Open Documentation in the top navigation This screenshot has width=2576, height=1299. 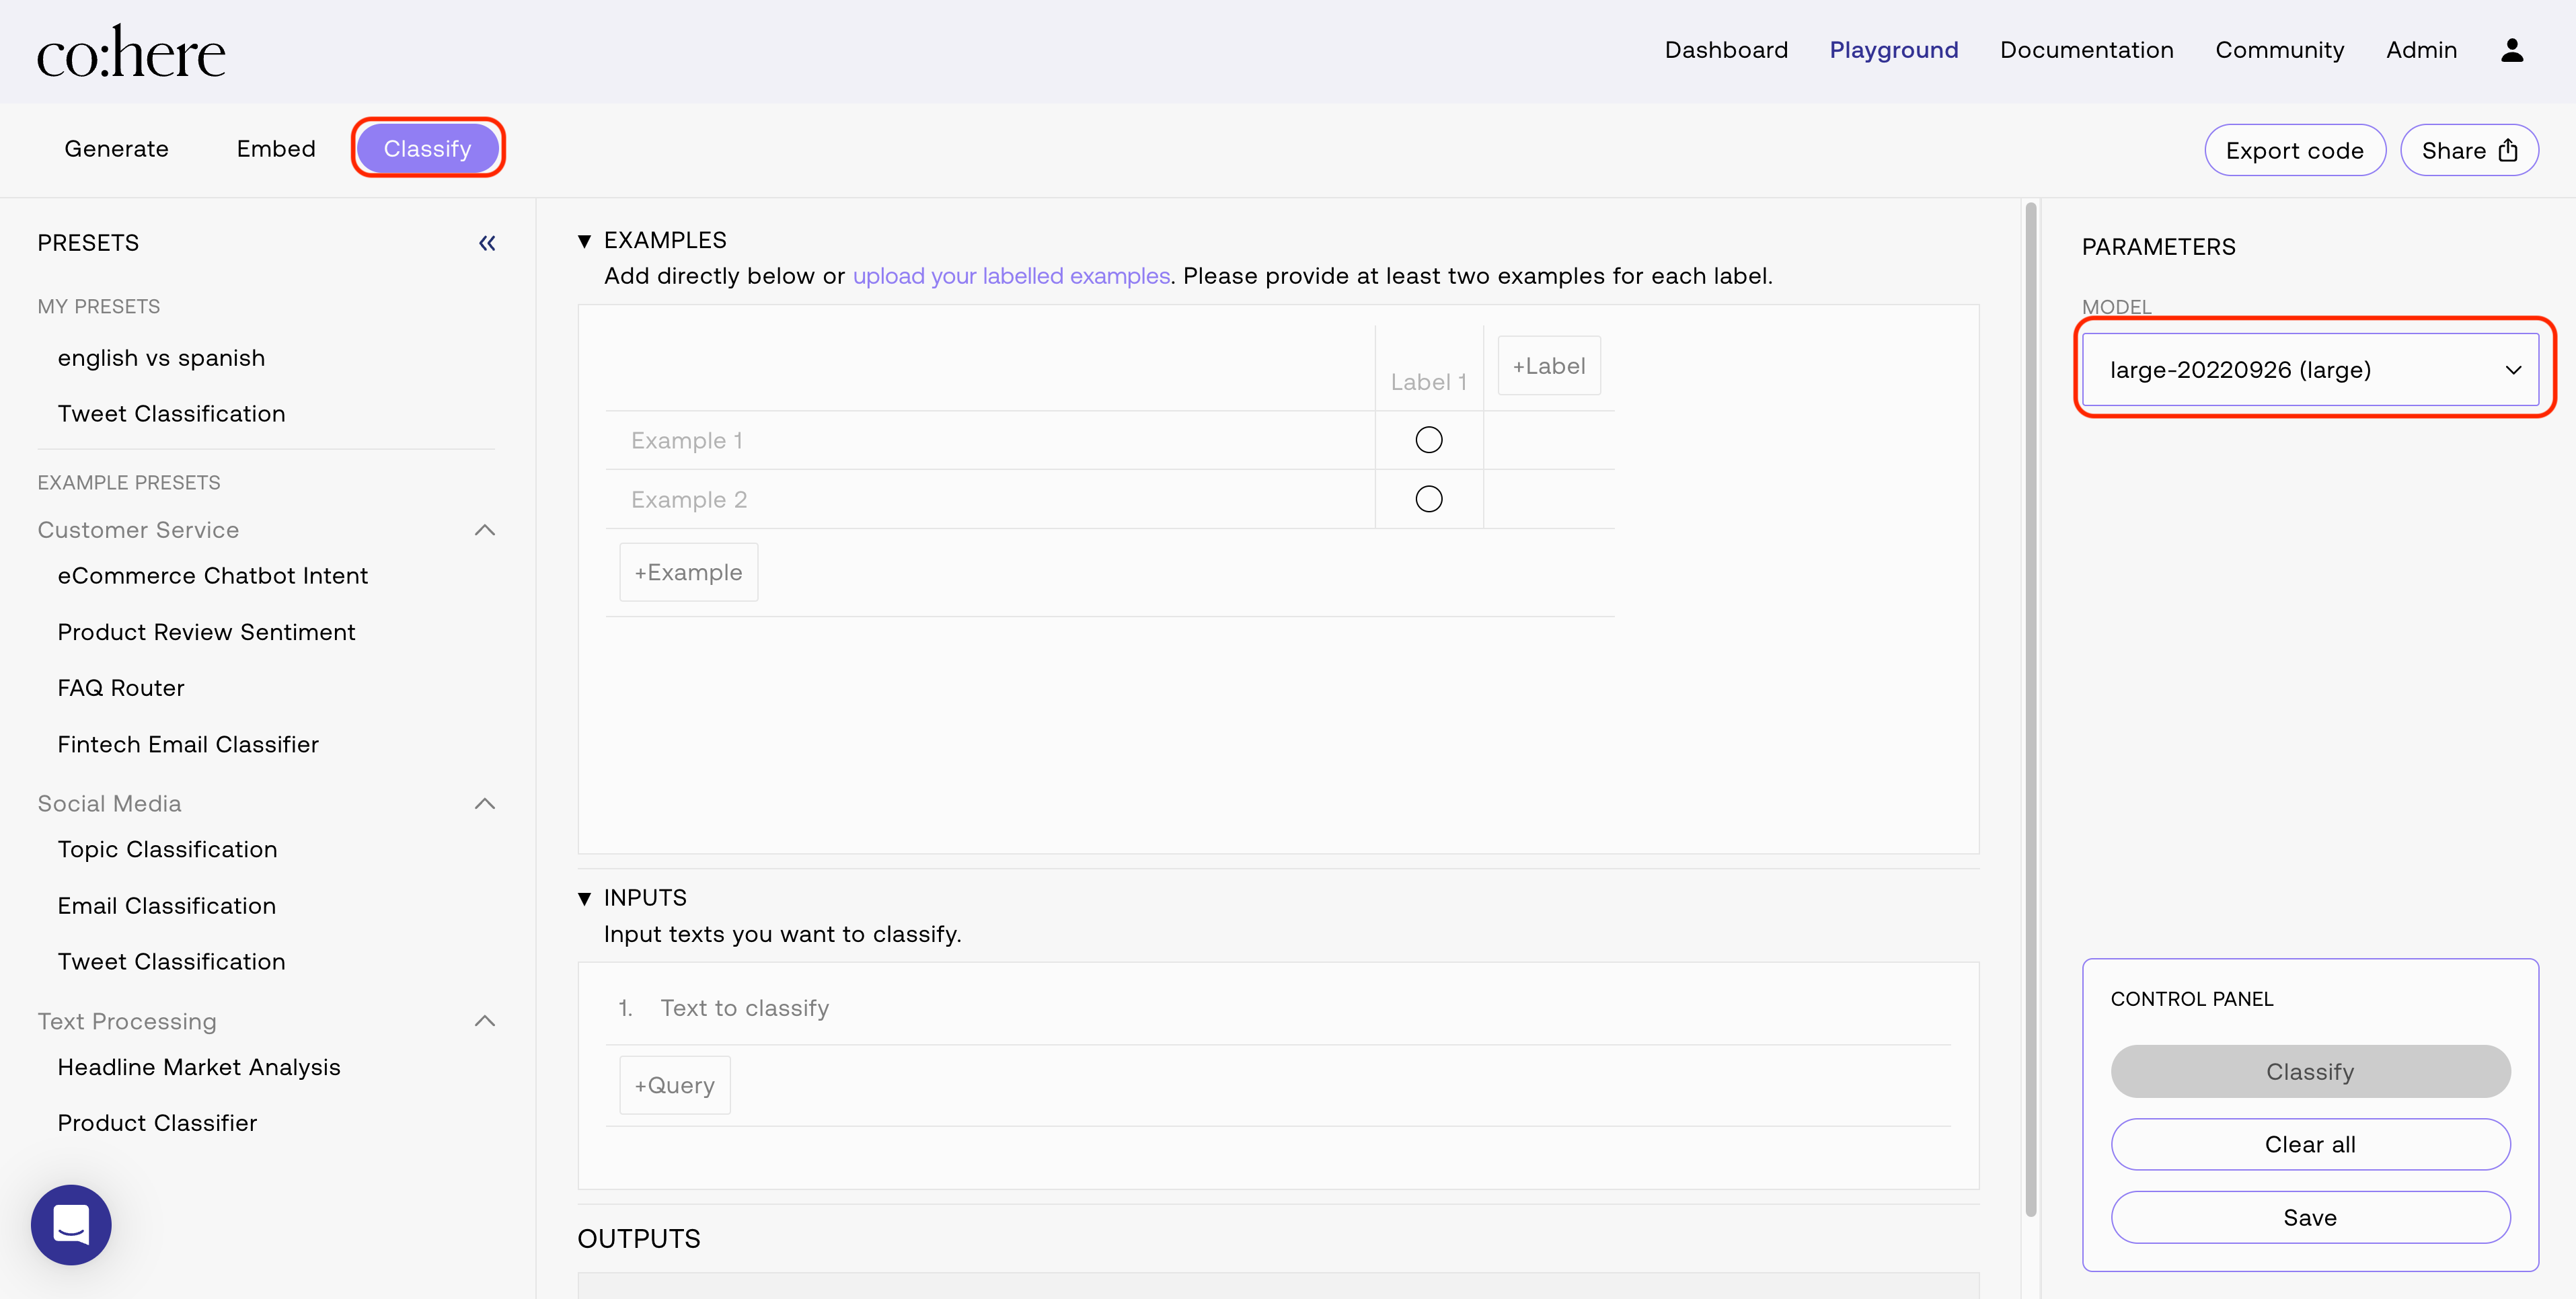click(2086, 50)
